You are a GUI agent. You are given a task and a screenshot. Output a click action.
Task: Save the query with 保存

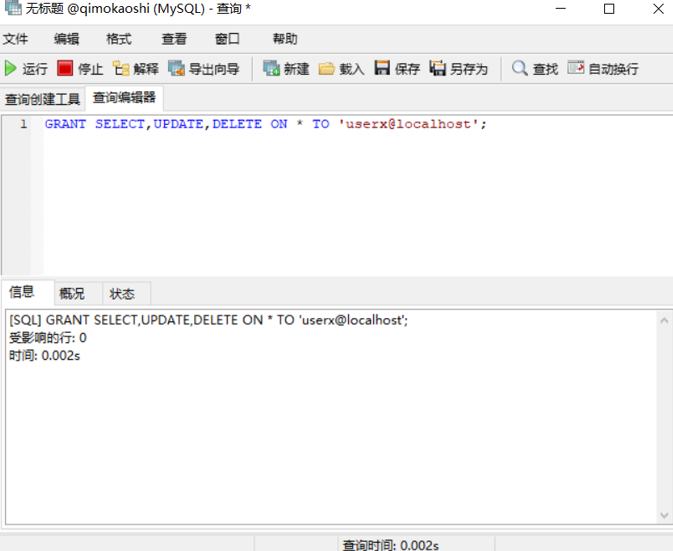pos(397,69)
